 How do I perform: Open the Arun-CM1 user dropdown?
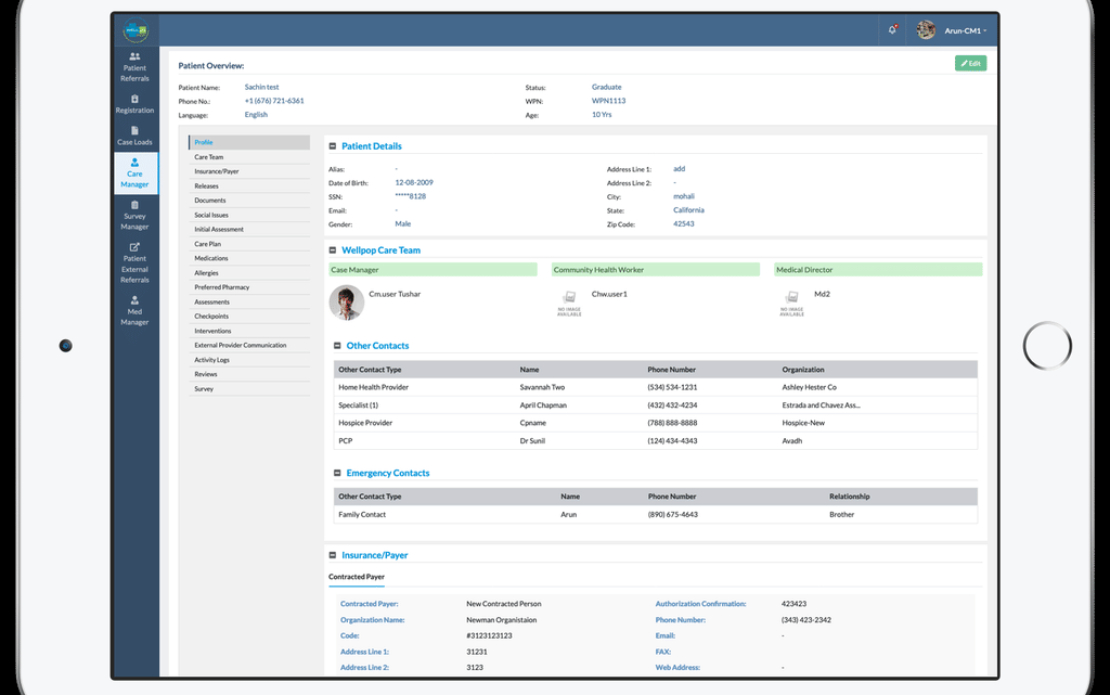(x=965, y=31)
